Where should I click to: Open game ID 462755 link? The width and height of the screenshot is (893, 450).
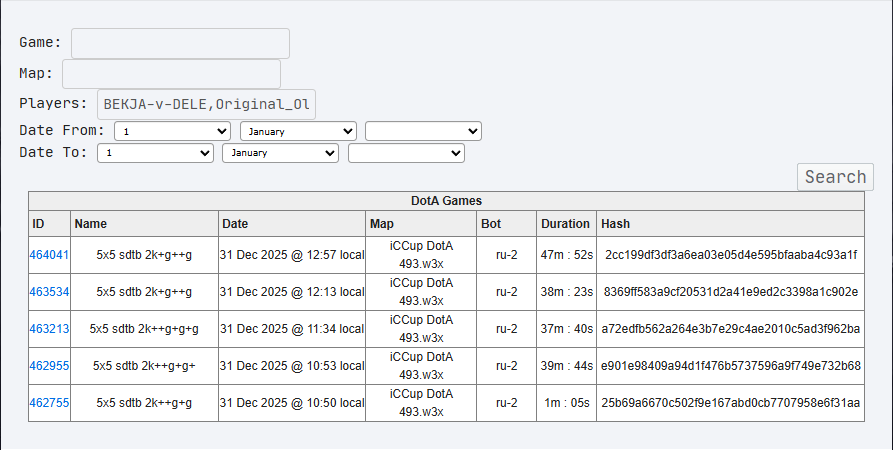[x=49, y=403]
